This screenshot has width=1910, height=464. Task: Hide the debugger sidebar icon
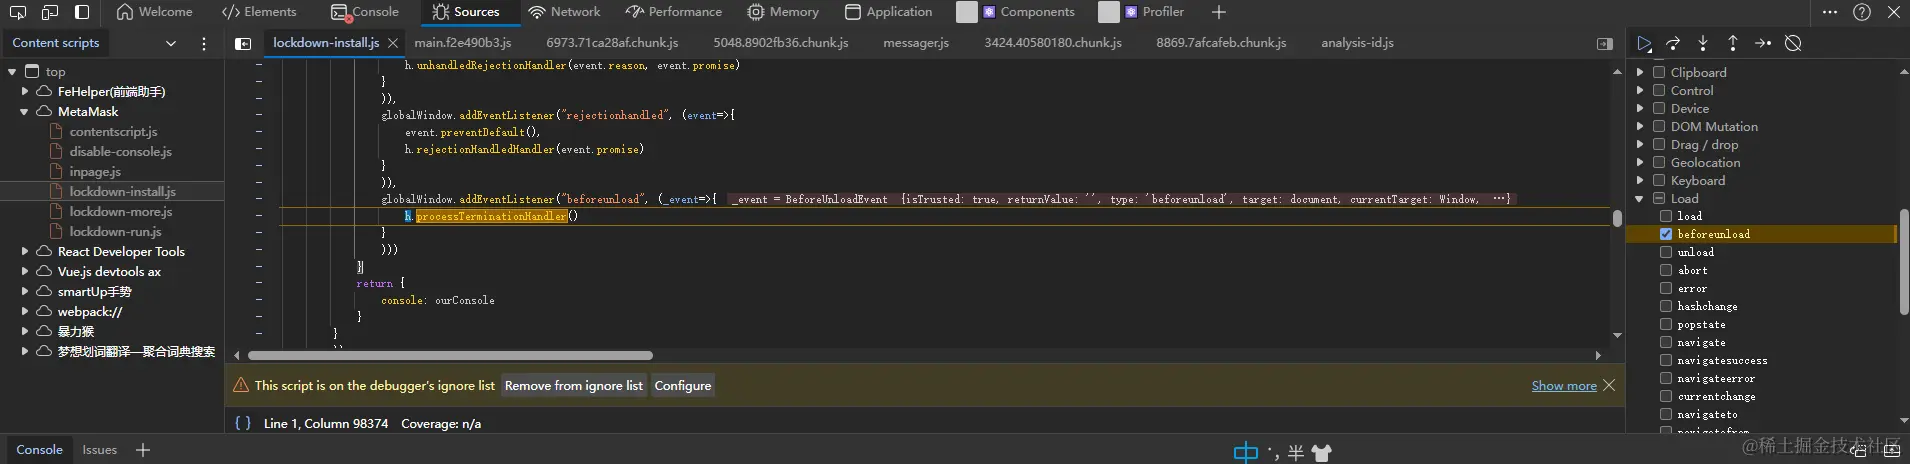click(1605, 43)
